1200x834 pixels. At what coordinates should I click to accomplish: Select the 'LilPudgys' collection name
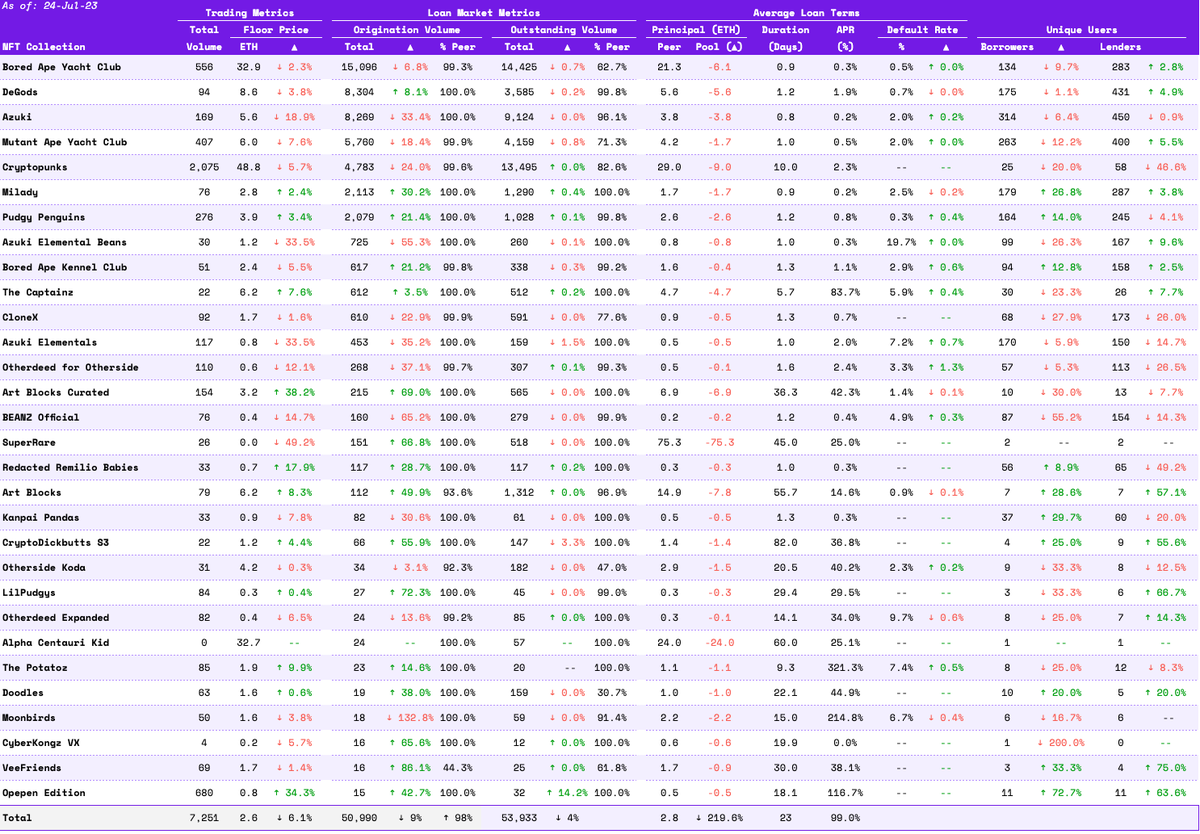tap(29, 592)
